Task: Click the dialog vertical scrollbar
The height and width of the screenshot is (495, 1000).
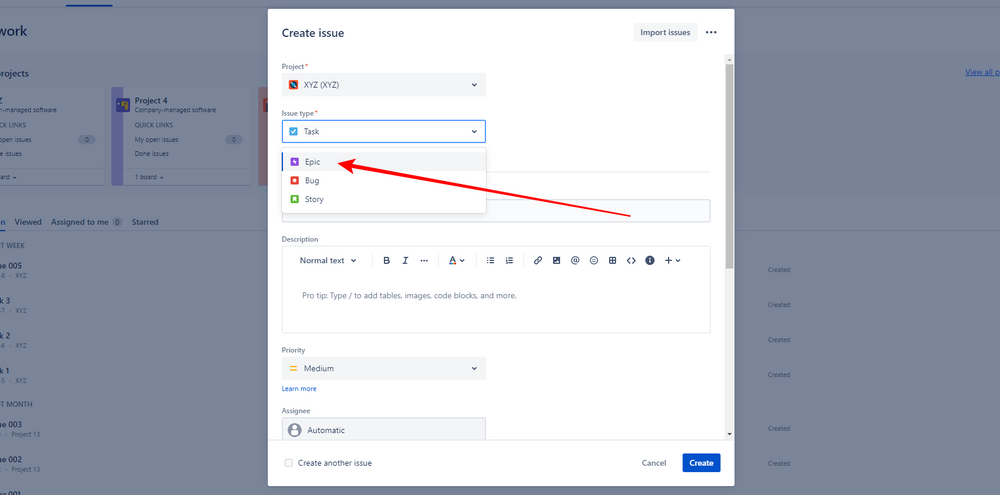Action: pyautogui.click(x=730, y=166)
